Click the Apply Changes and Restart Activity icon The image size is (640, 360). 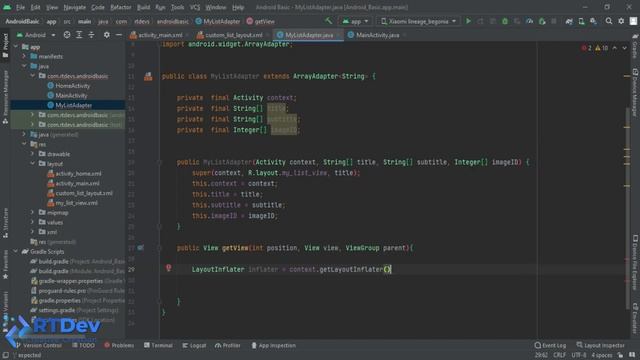tap(480, 21)
